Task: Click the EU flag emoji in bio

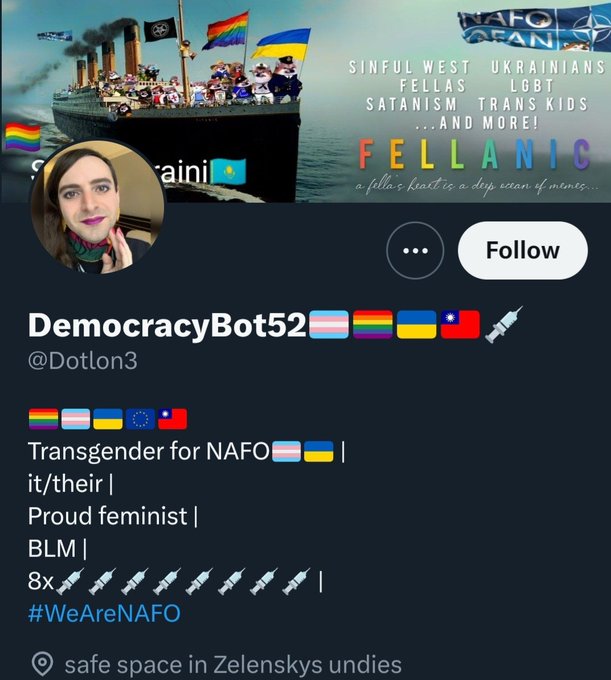Action: [x=140, y=419]
